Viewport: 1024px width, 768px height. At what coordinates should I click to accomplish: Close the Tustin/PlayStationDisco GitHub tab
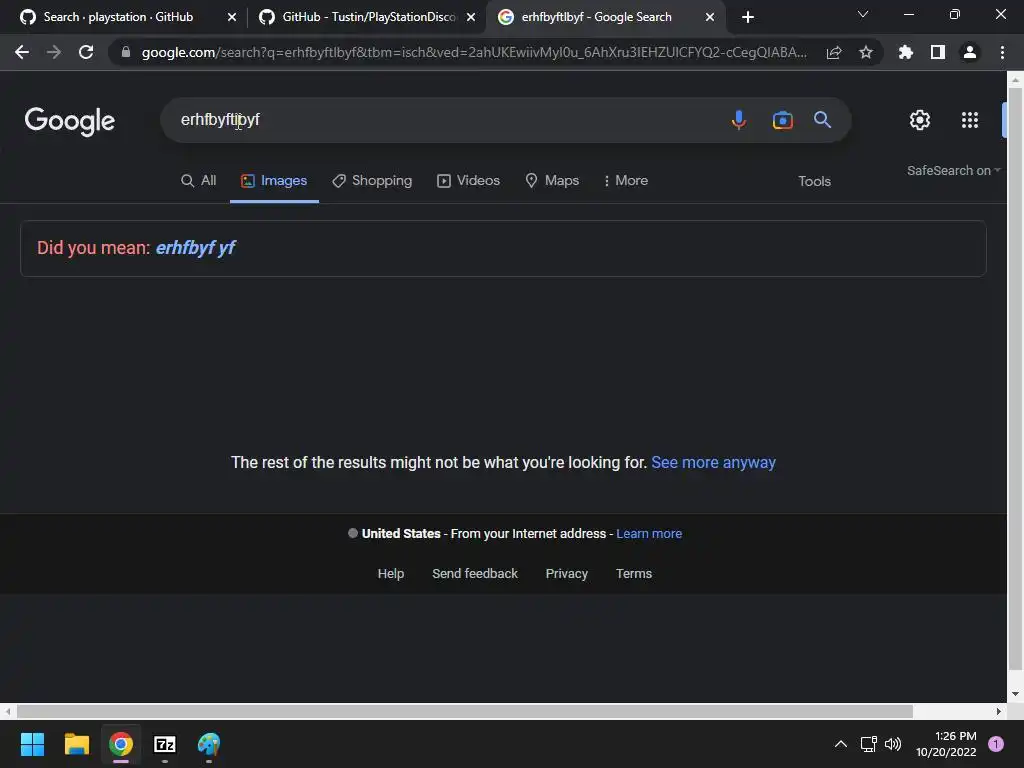click(471, 18)
